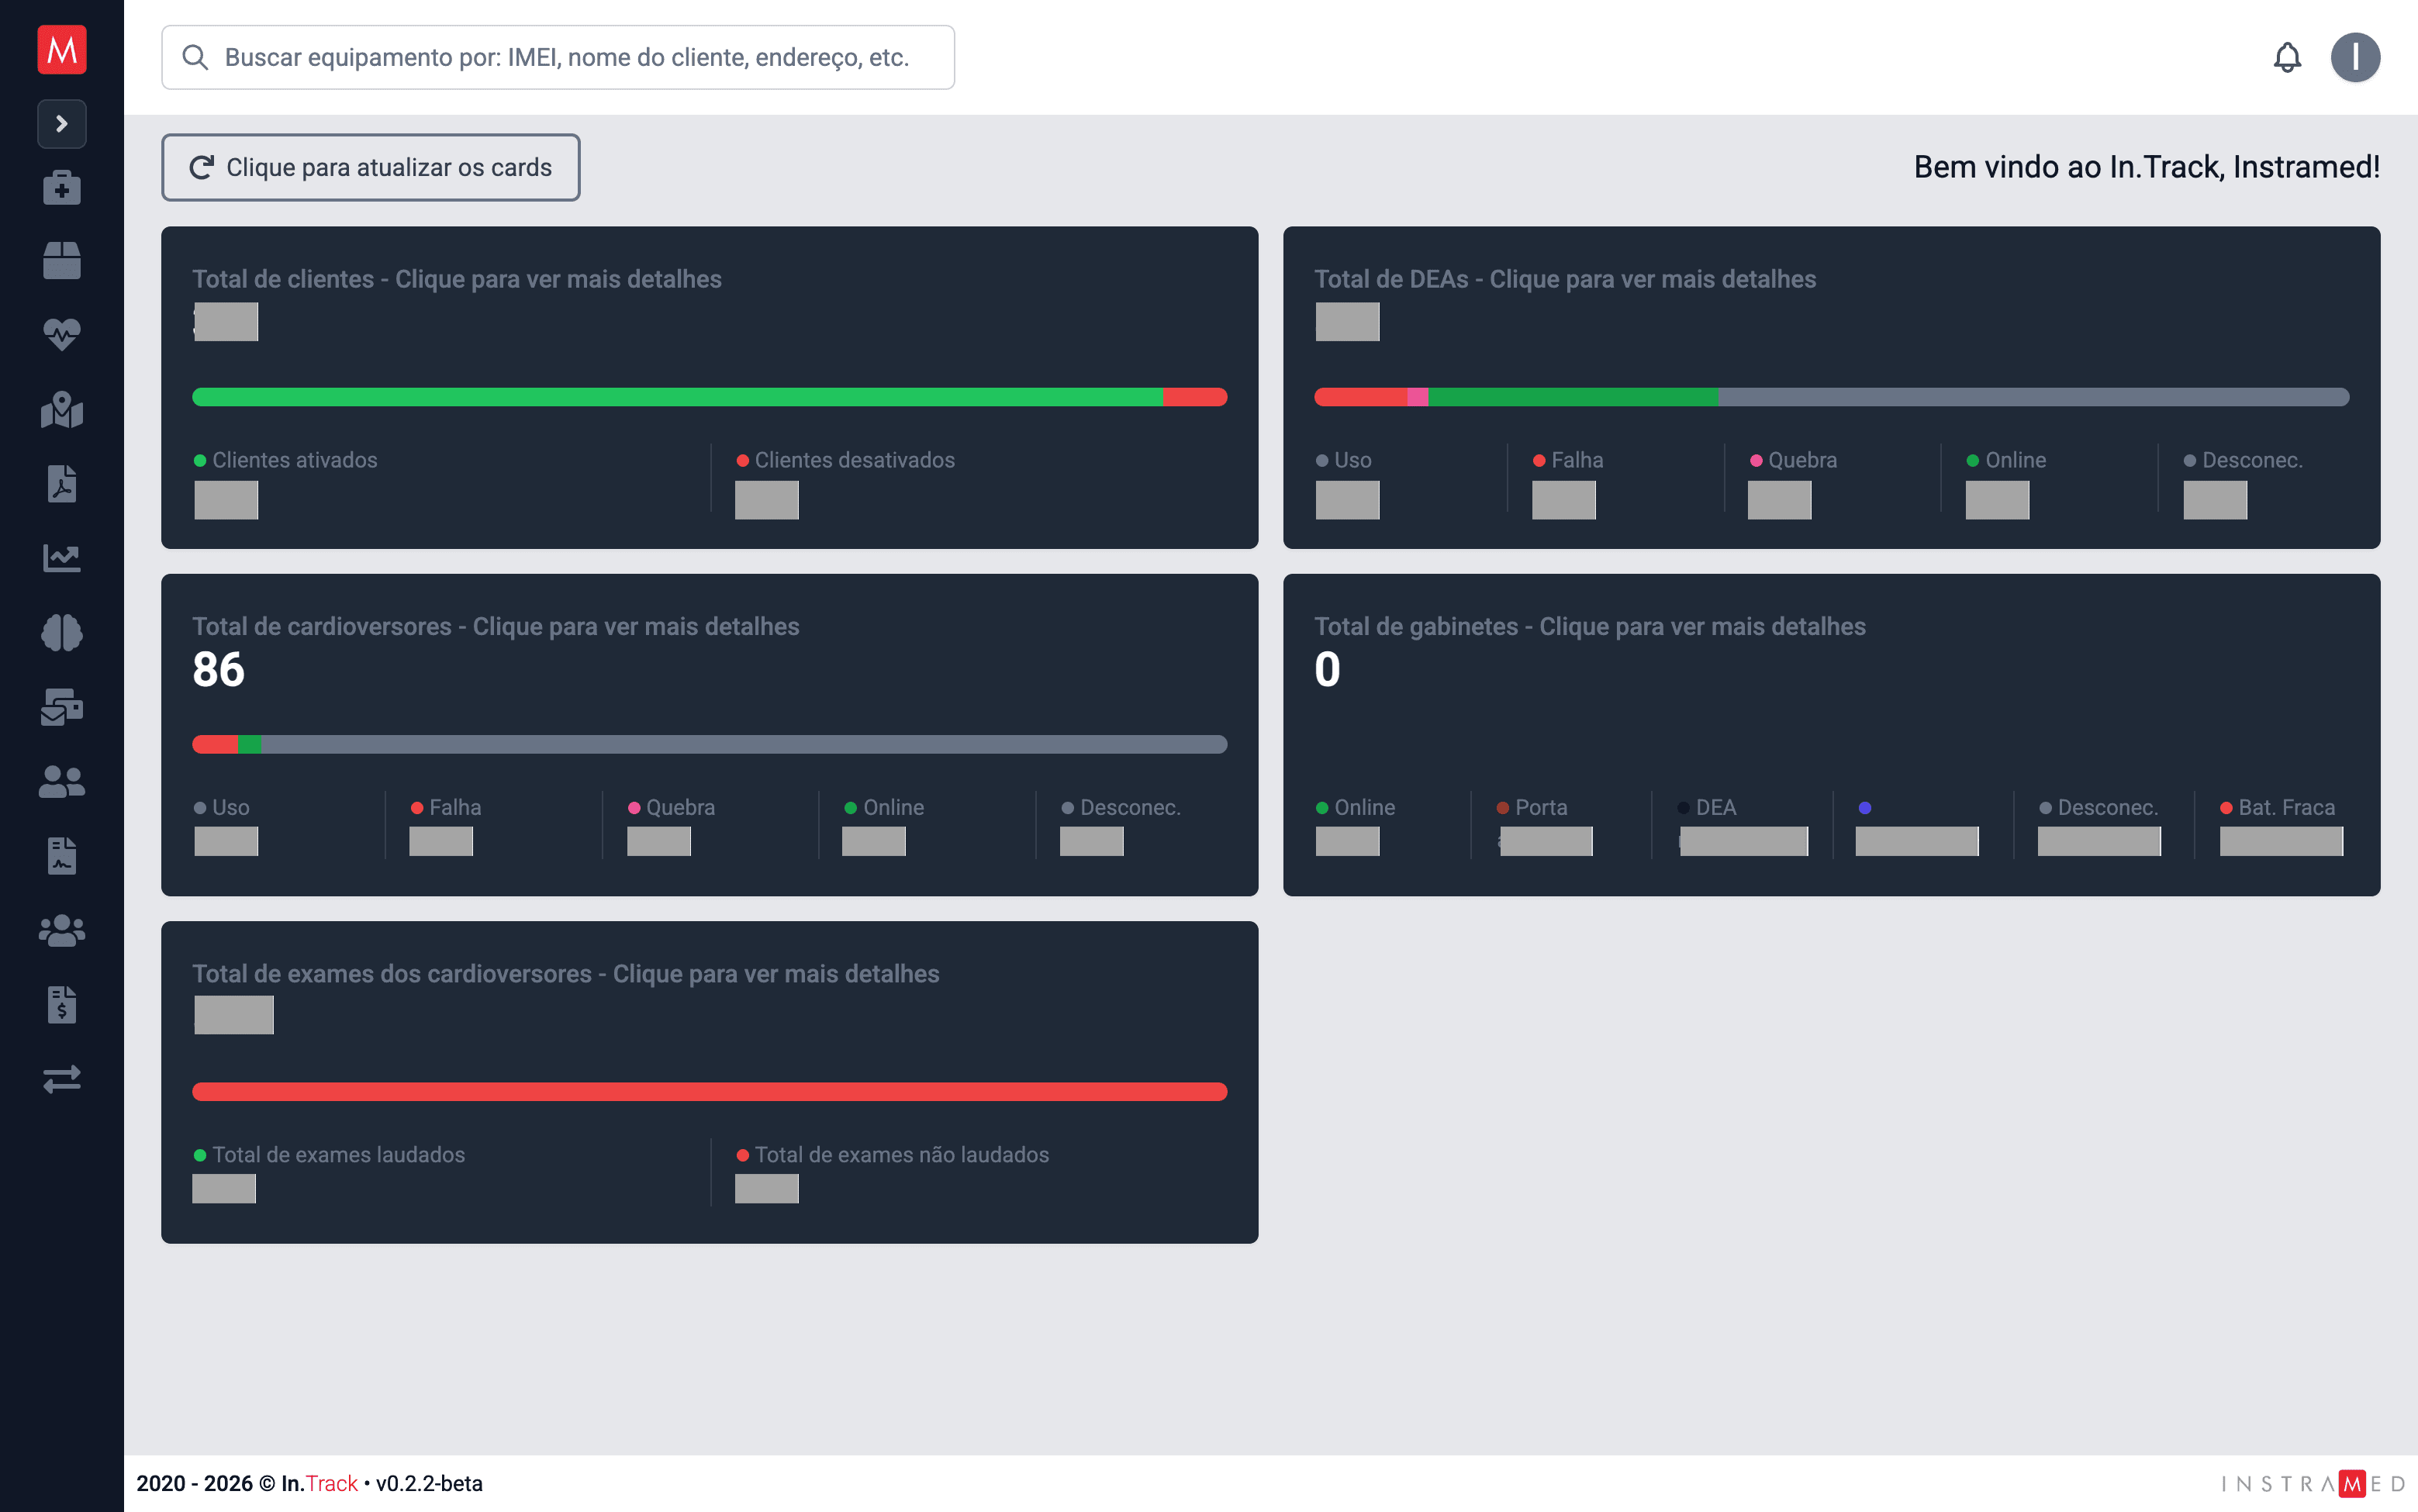Click 'Total de exames não laudados' label
This screenshot has height=1512, width=2418.
coord(901,1155)
